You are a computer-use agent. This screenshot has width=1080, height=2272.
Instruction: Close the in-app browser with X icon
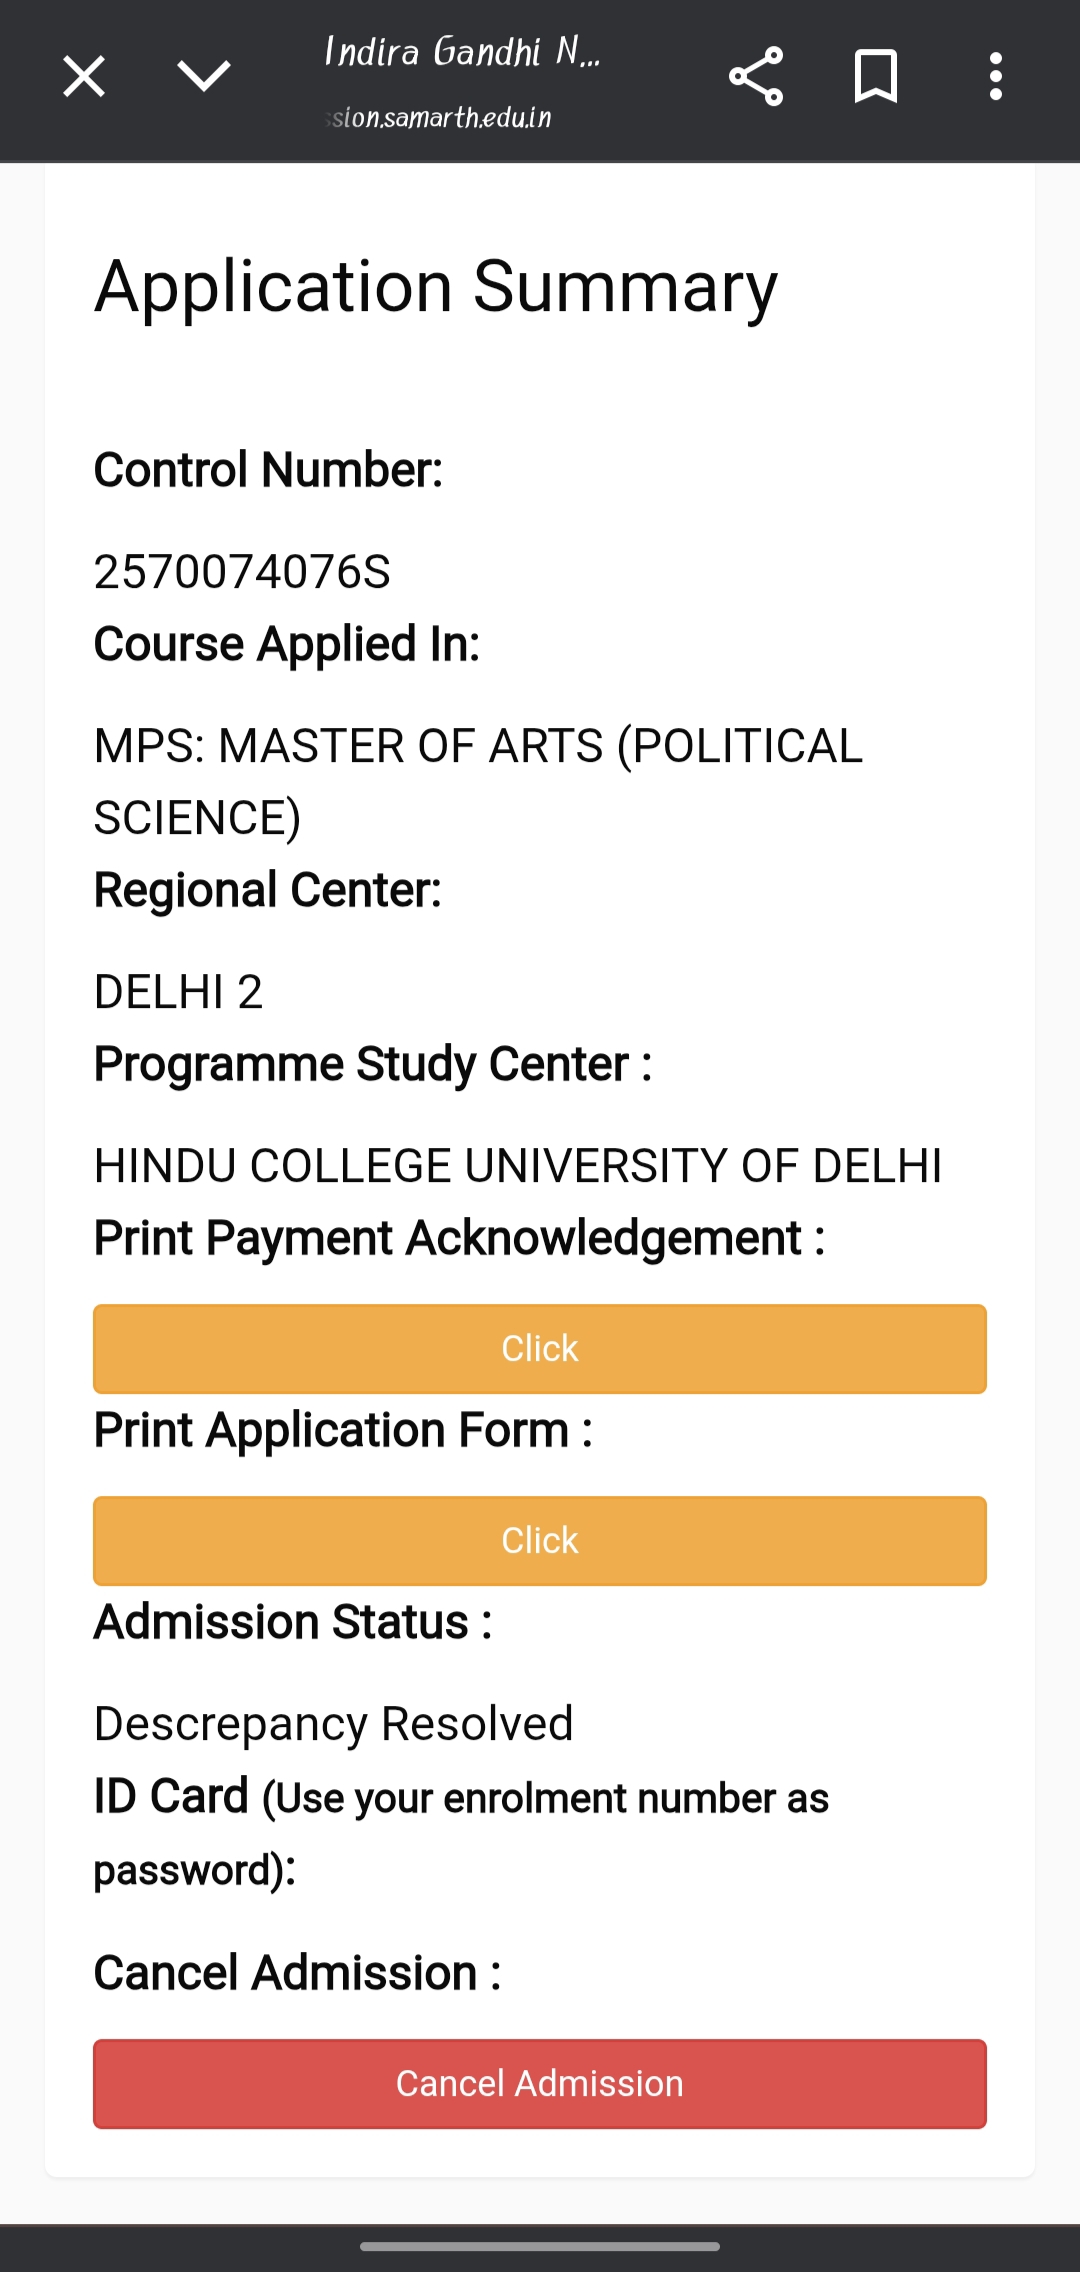[x=84, y=76]
